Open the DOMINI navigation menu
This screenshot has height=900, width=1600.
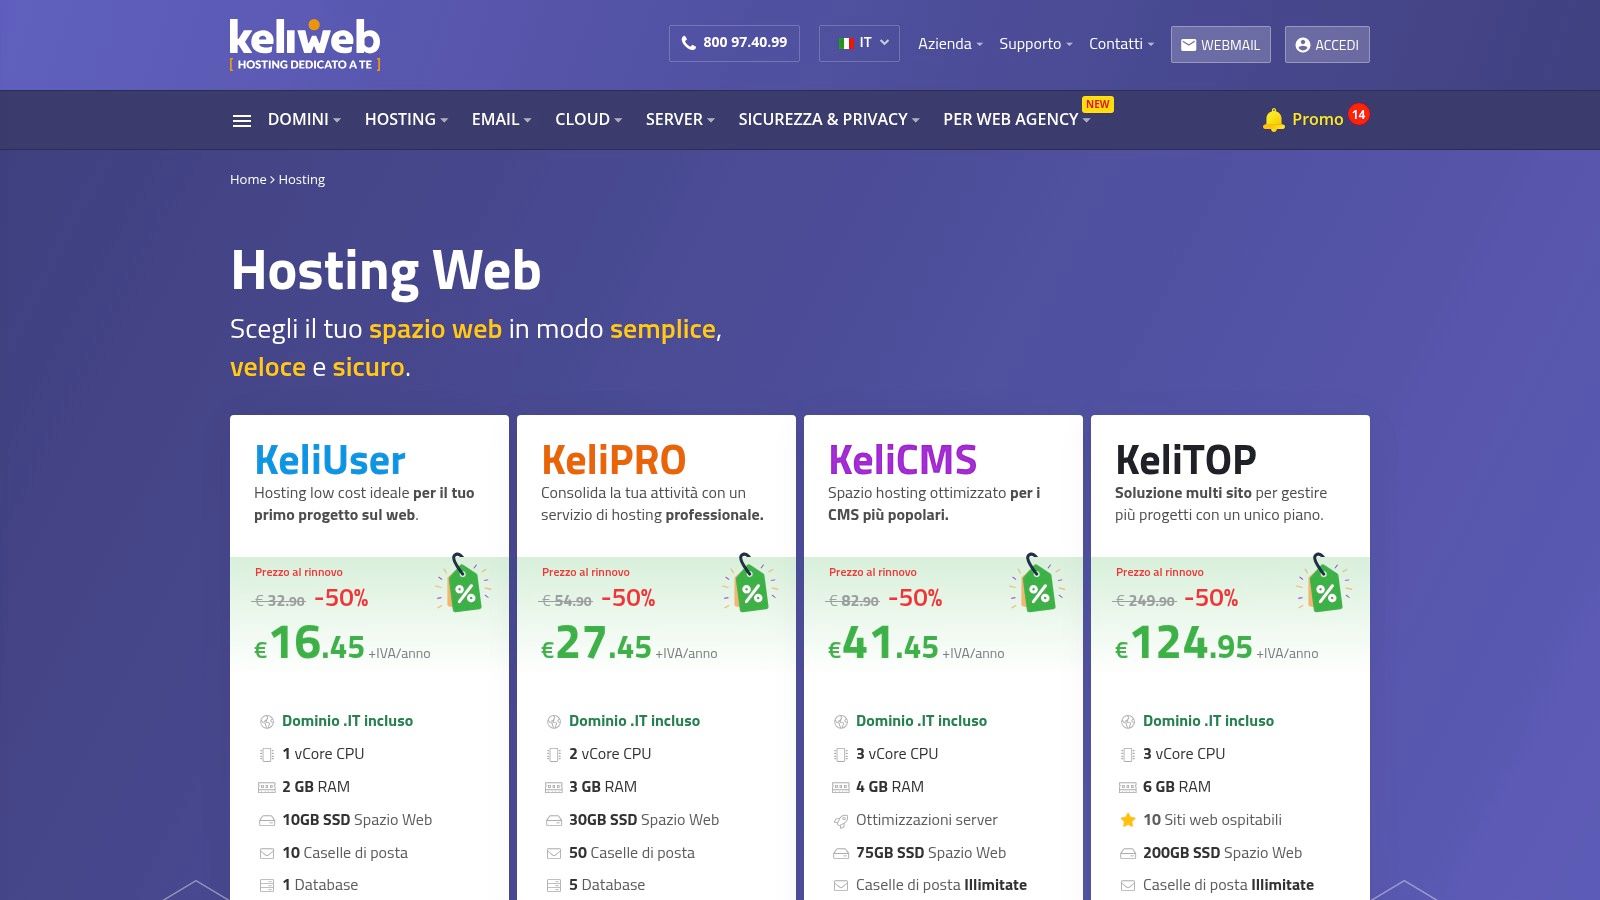click(298, 119)
